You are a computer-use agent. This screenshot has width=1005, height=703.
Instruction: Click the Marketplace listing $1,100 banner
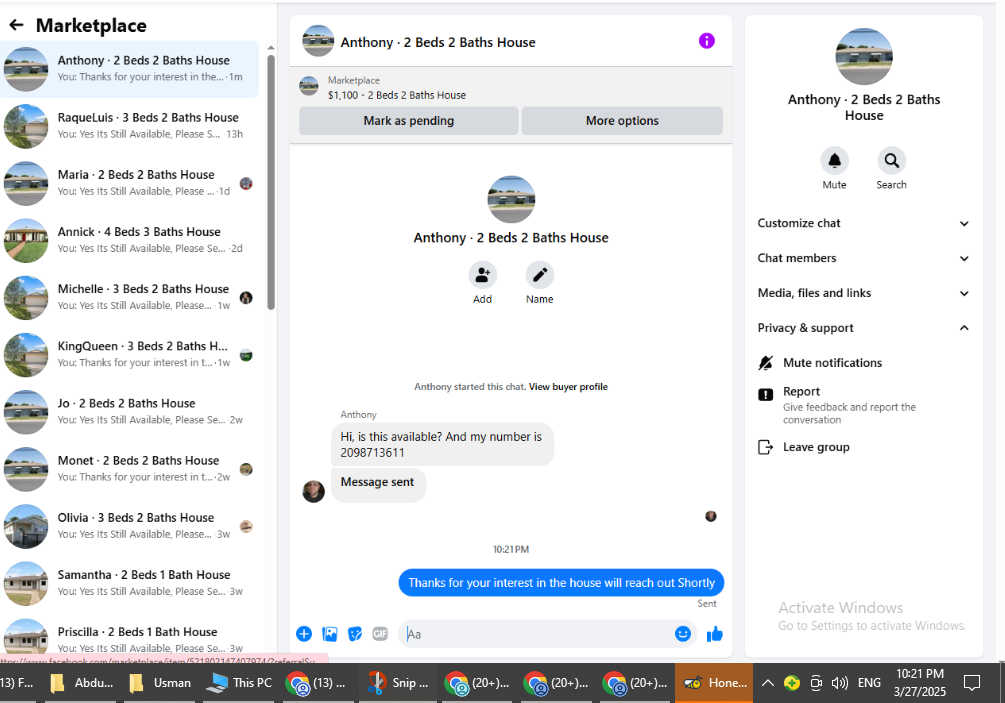point(511,88)
